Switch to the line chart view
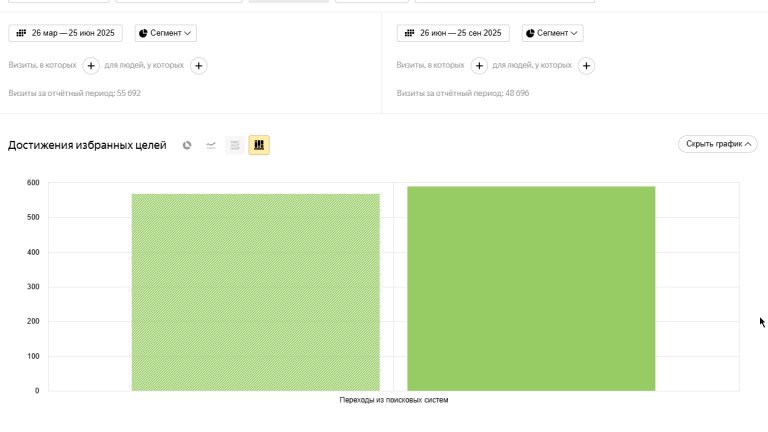Viewport: 768px width, 432px height. (x=211, y=145)
